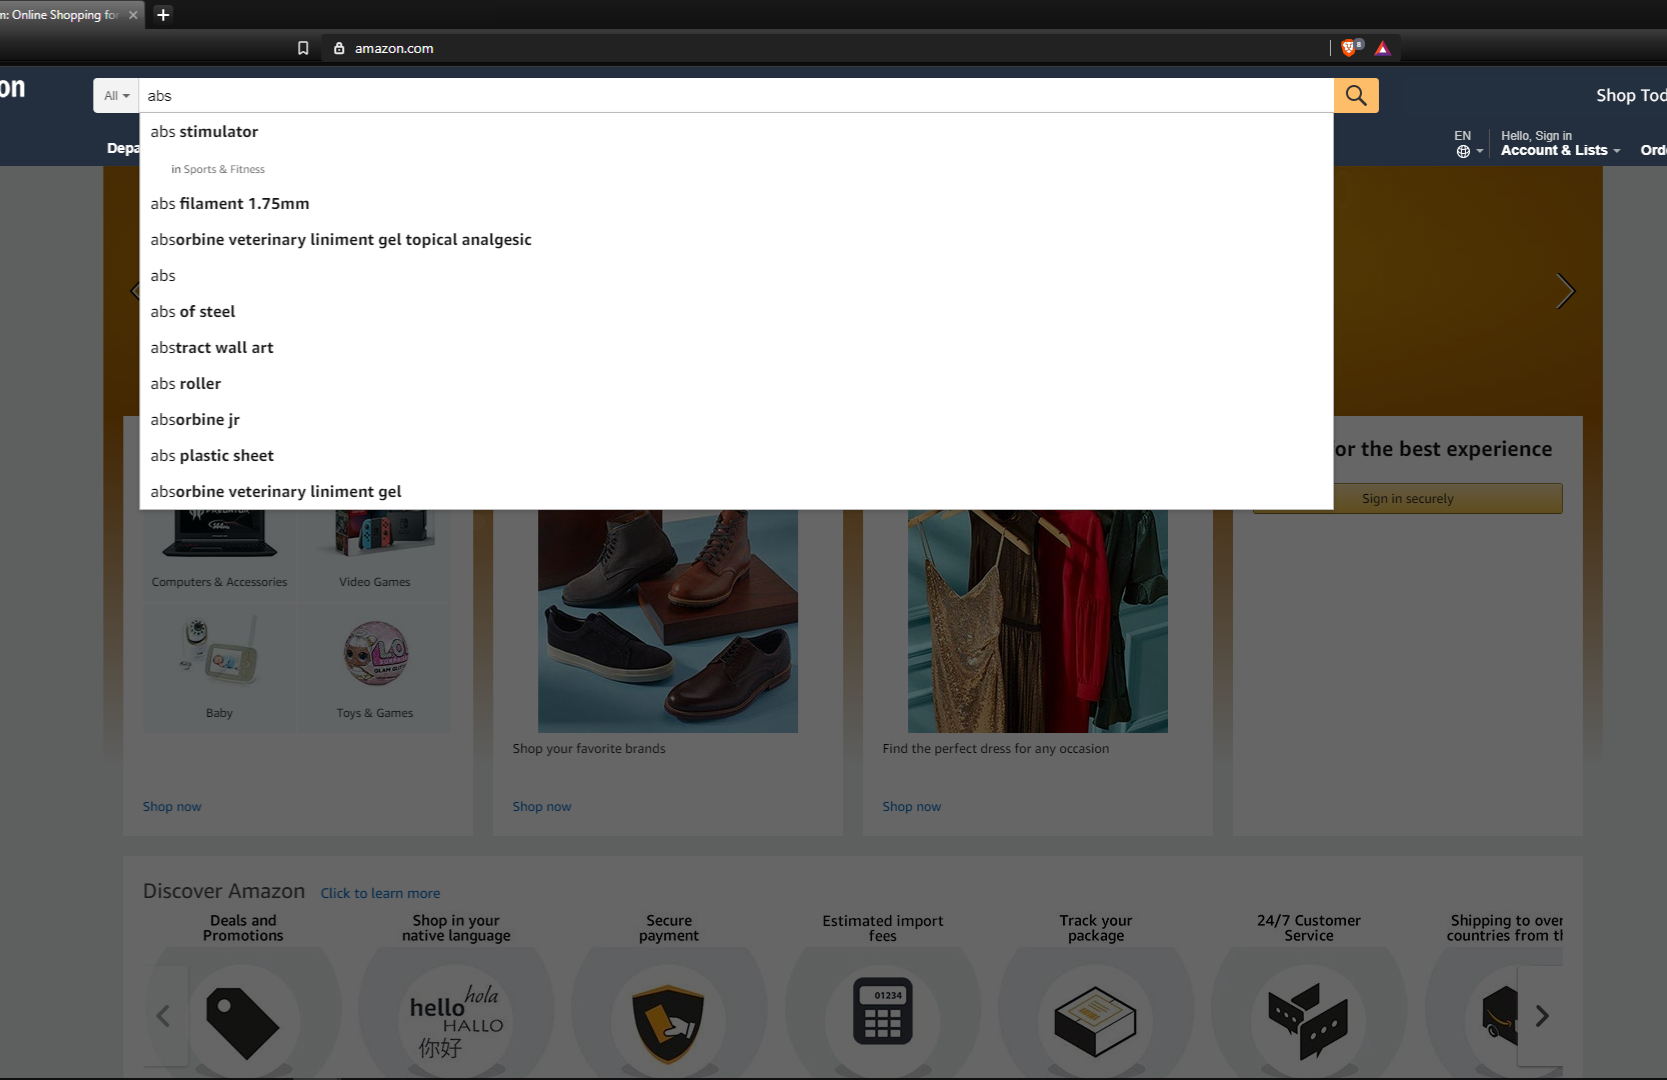Viewport: 1667px width, 1080px height.
Task: Open the All departments search dropdown
Action: coord(116,95)
